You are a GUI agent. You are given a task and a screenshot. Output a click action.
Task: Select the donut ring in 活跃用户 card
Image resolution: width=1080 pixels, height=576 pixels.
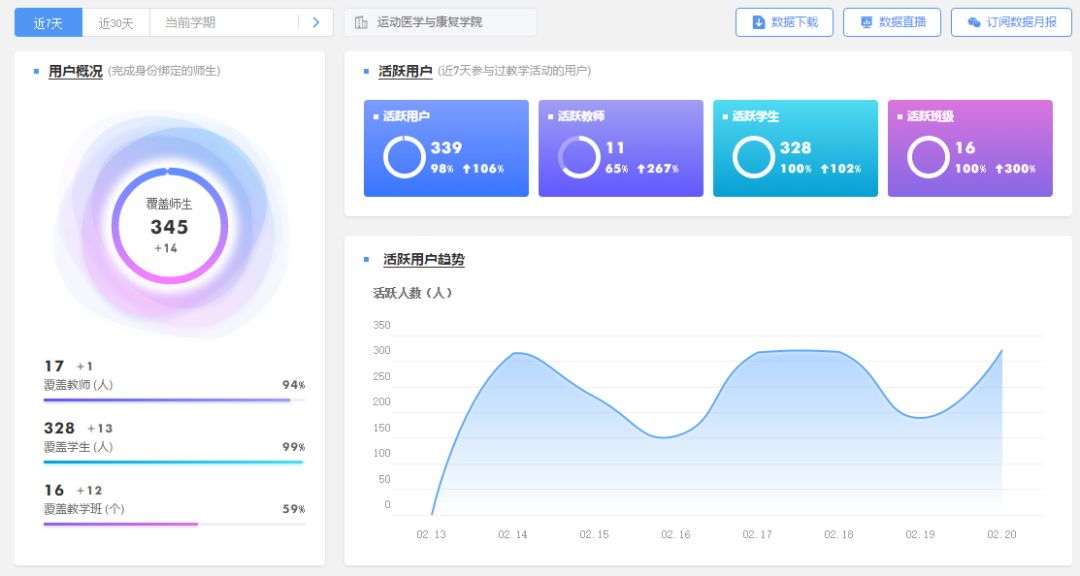pyautogui.click(x=403, y=156)
